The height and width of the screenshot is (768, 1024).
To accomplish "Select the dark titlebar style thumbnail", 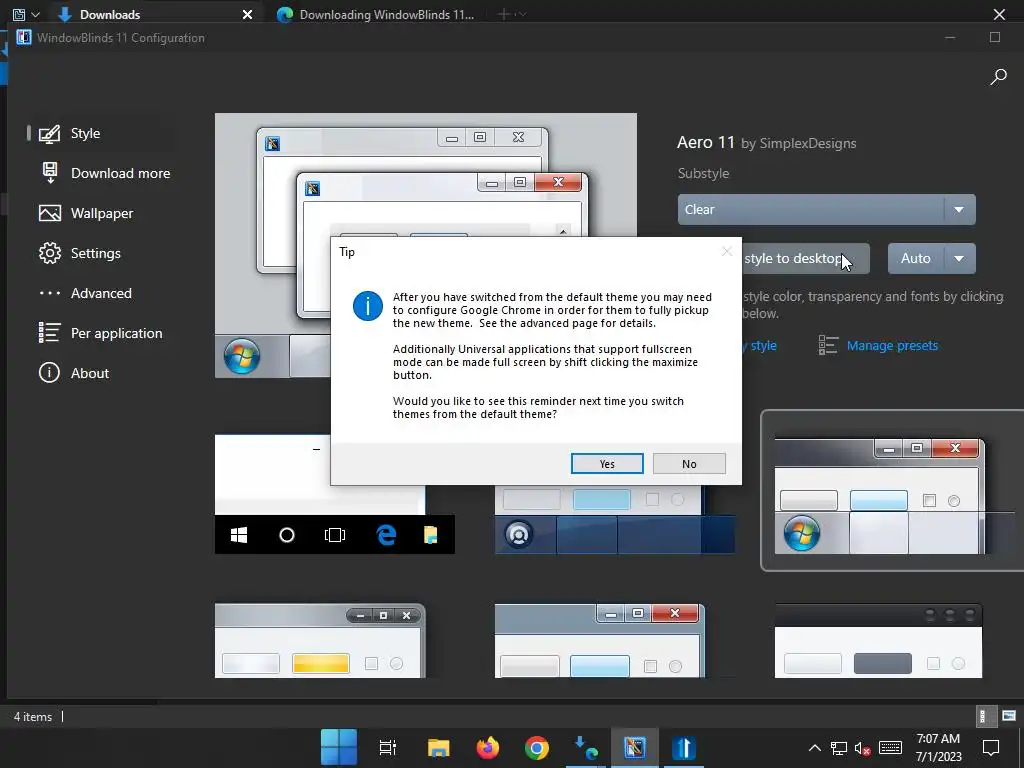I will tap(878, 641).
